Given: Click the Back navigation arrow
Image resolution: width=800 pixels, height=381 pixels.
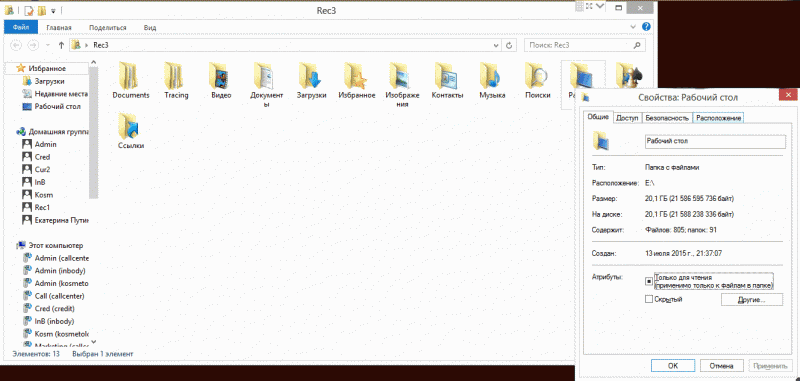Looking at the screenshot, I should click(16, 45).
